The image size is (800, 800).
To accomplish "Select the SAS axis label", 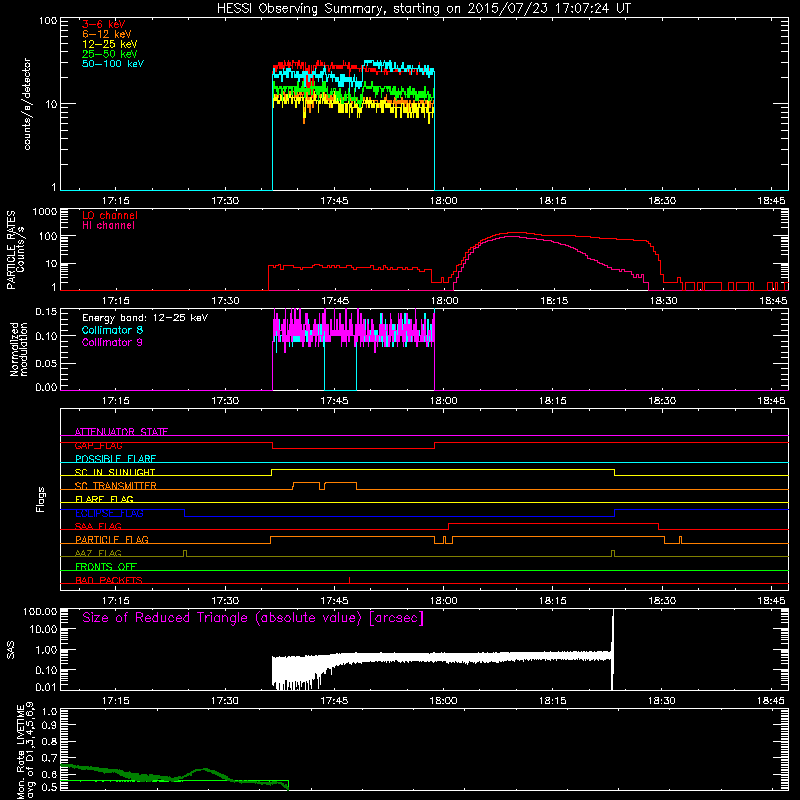I will point(11,650).
